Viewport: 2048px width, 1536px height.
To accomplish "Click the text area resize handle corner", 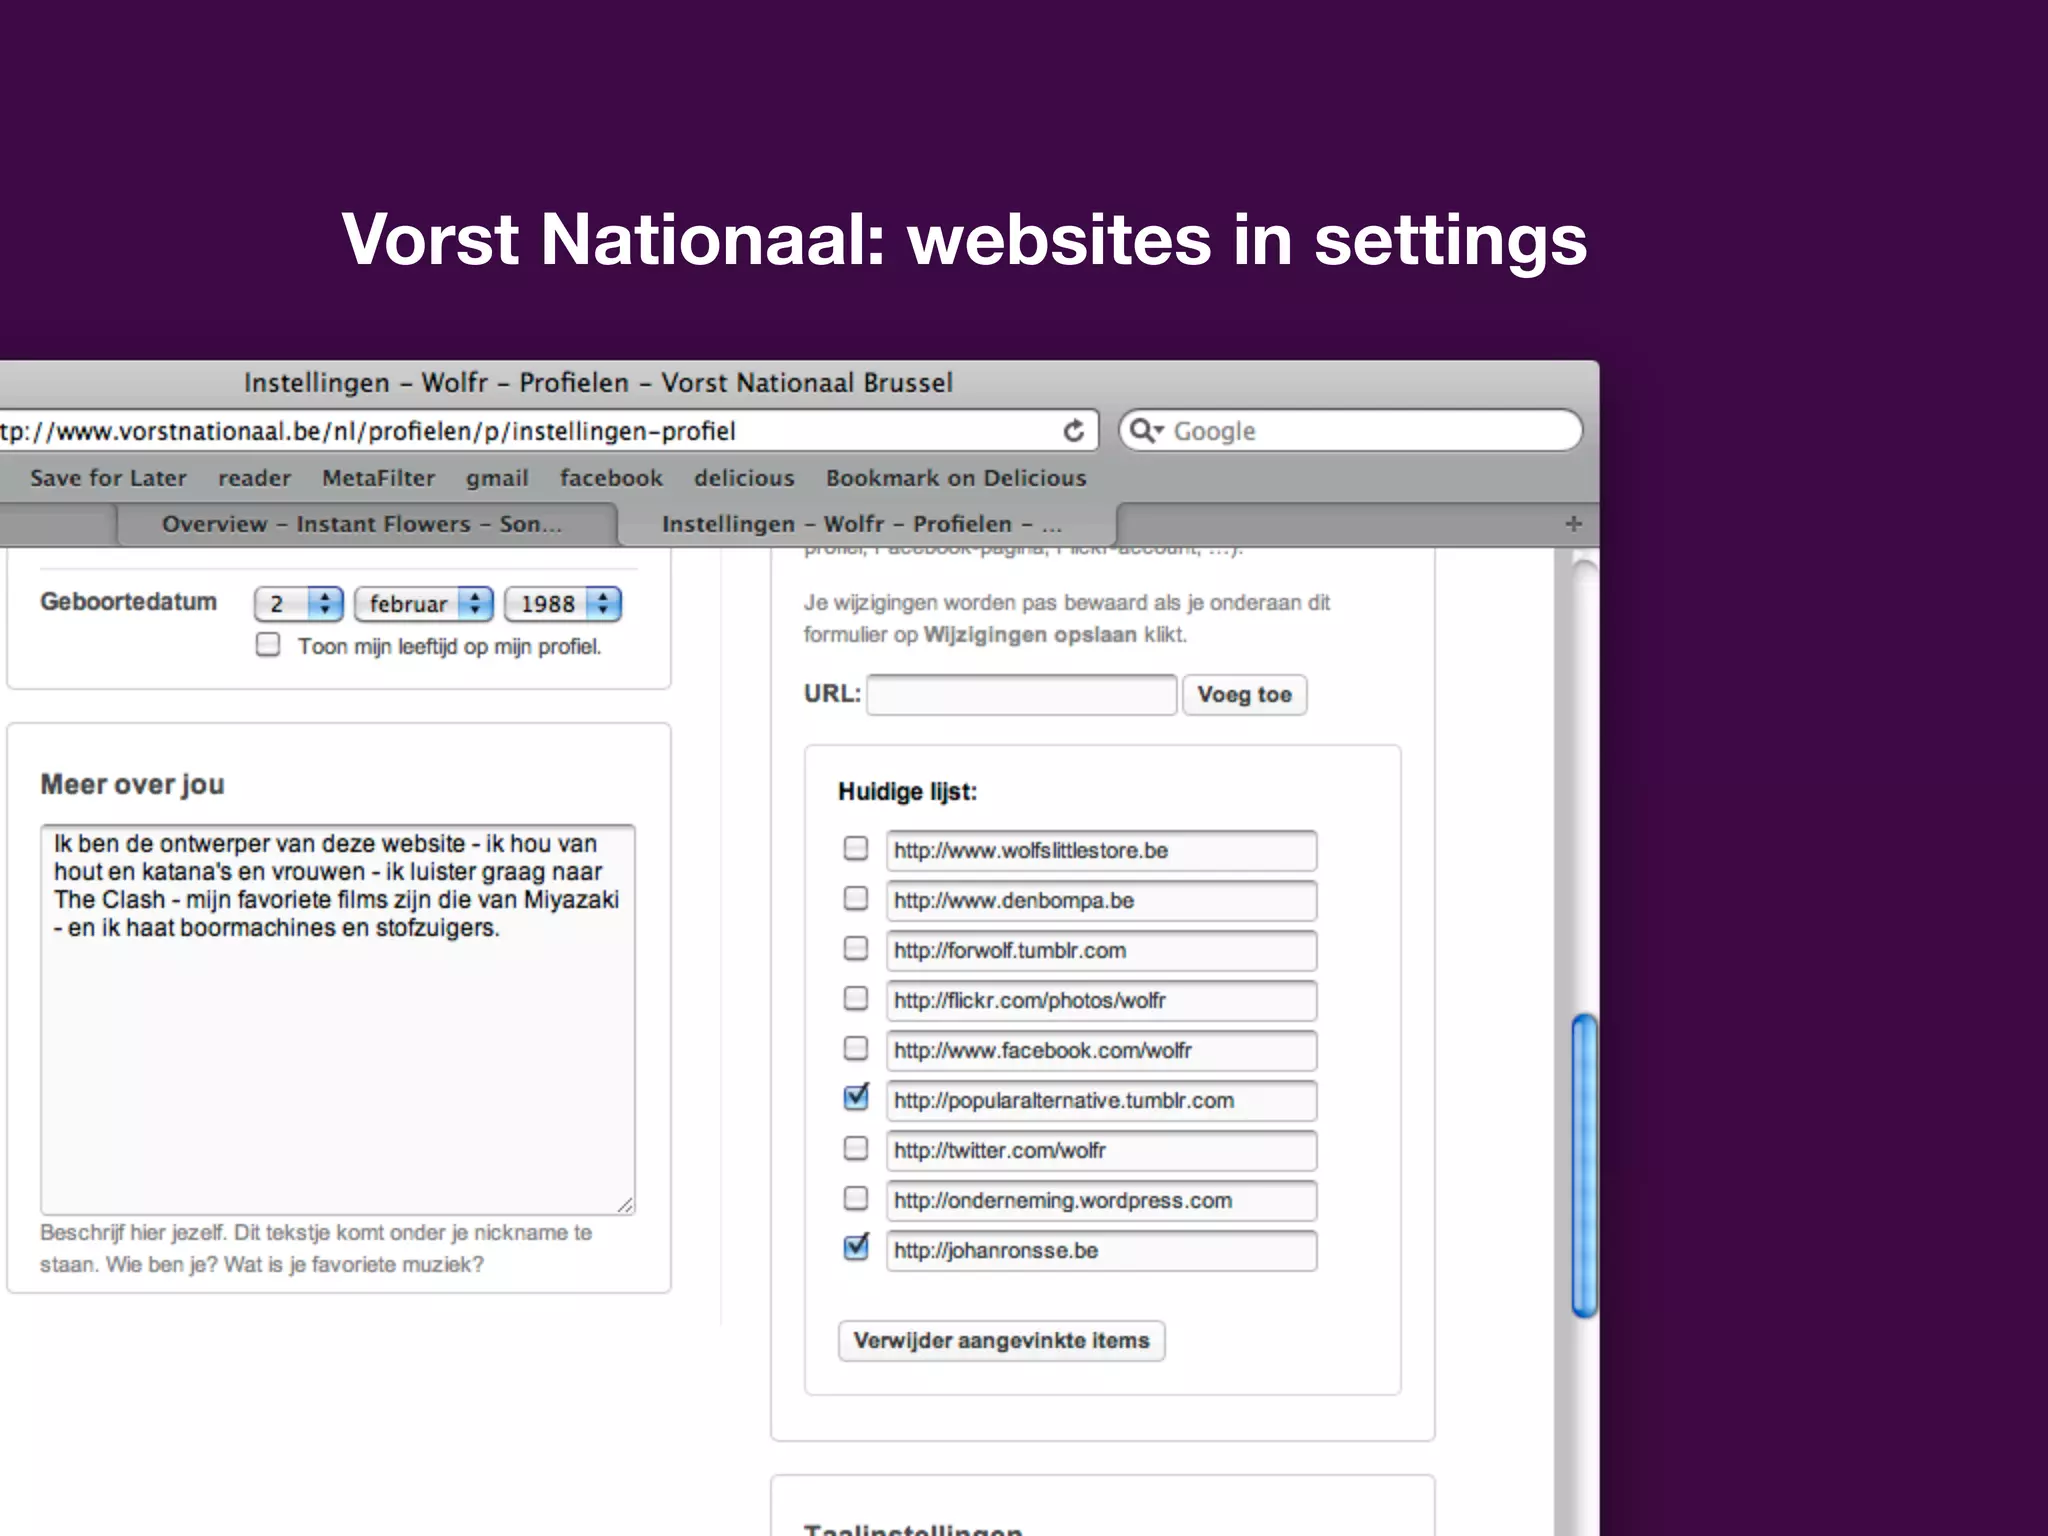I will click(625, 1205).
